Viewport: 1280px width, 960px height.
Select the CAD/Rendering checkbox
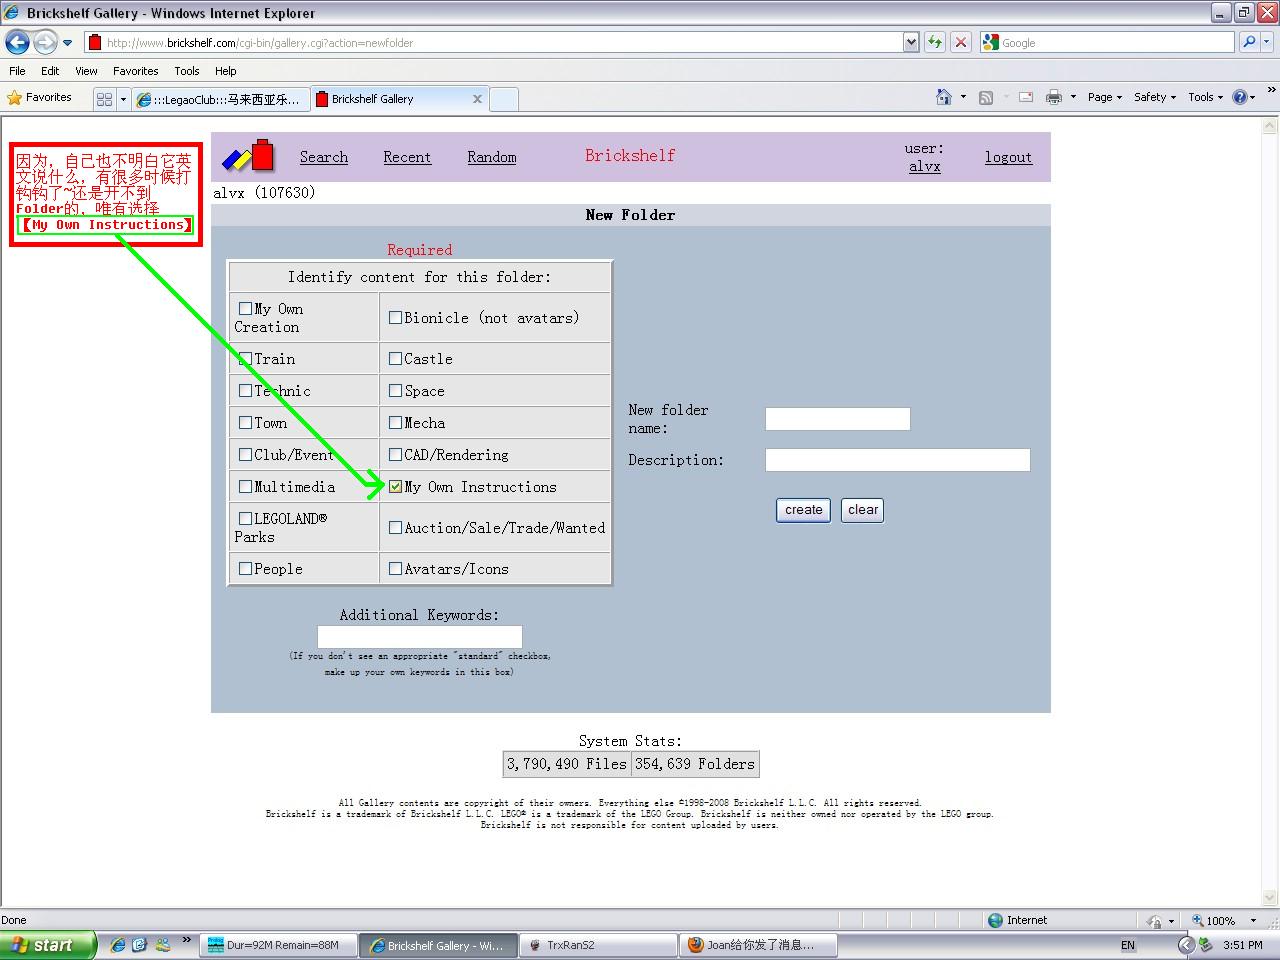point(395,455)
